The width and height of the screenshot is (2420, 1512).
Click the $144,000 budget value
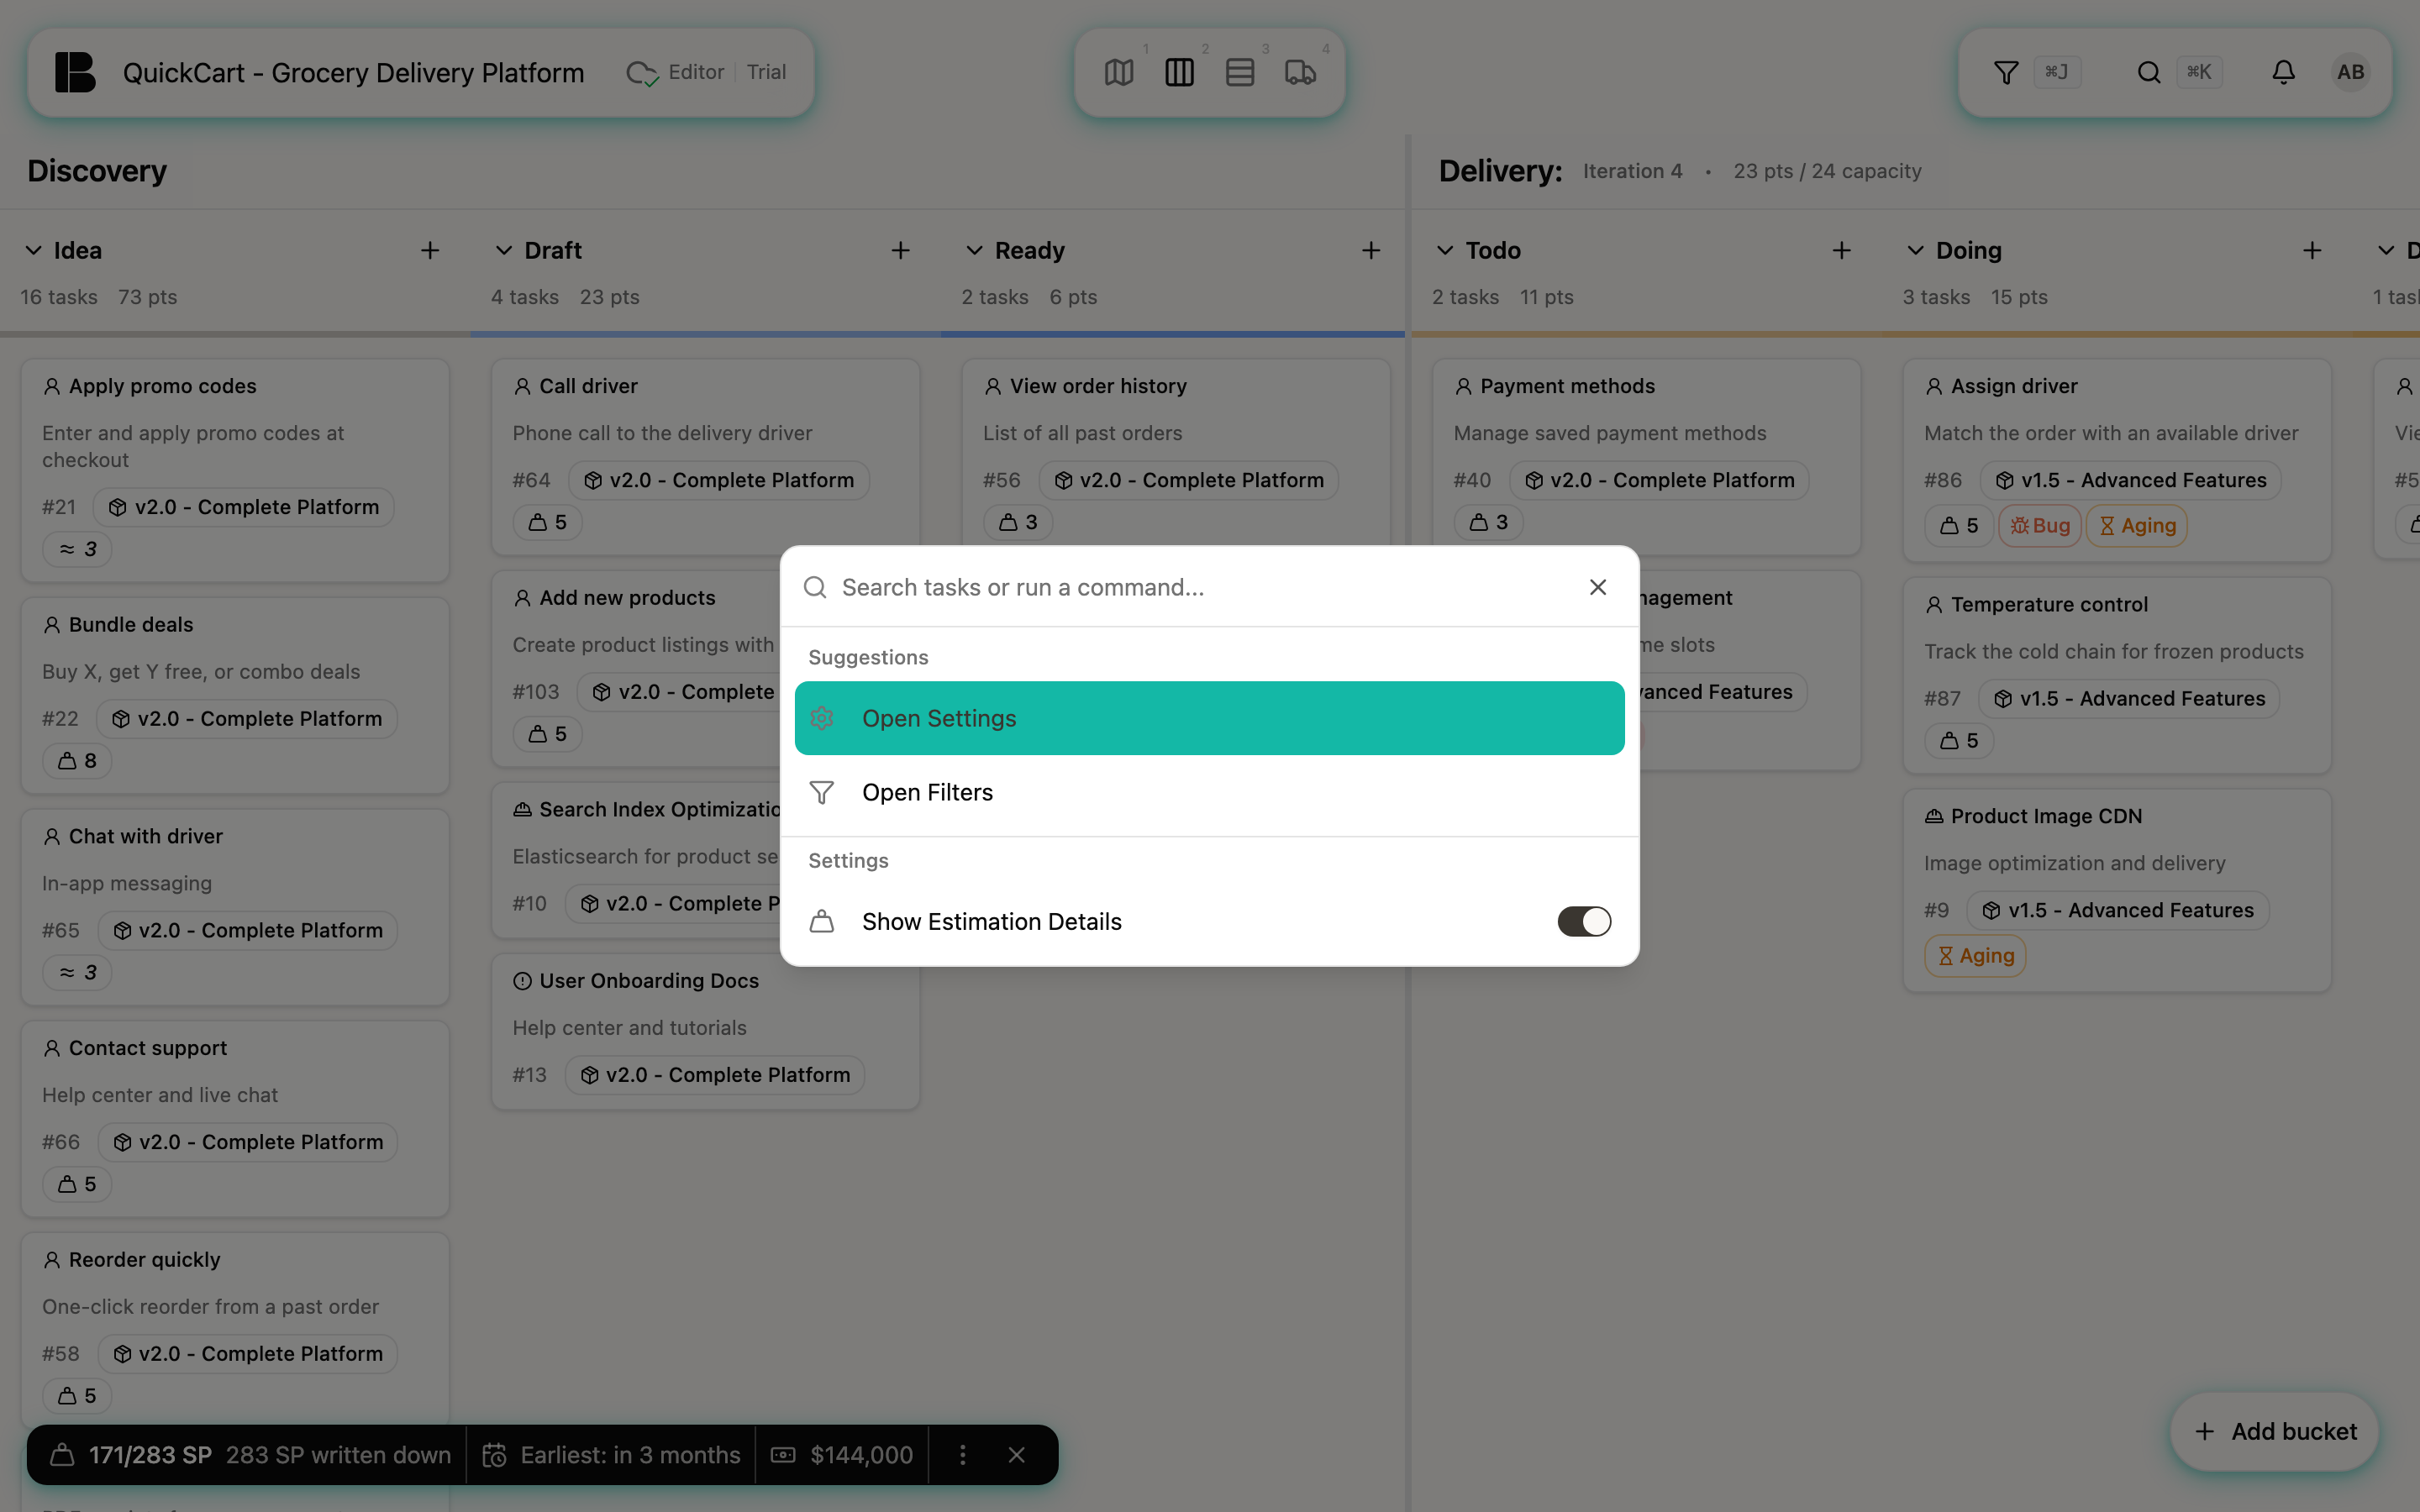tap(861, 1455)
